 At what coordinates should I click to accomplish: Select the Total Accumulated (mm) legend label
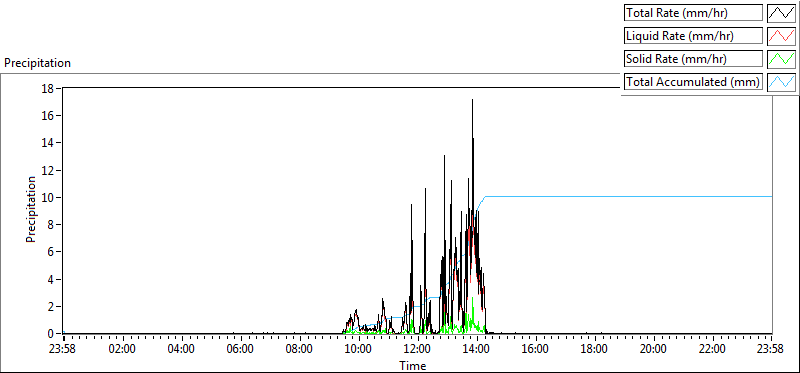(693, 81)
